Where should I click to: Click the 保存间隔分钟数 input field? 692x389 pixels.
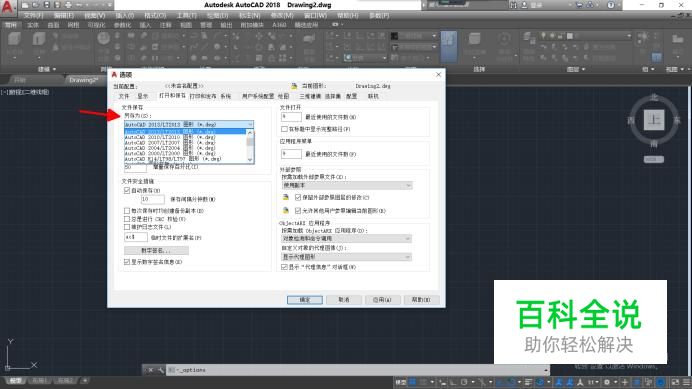click(x=152, y=199)
